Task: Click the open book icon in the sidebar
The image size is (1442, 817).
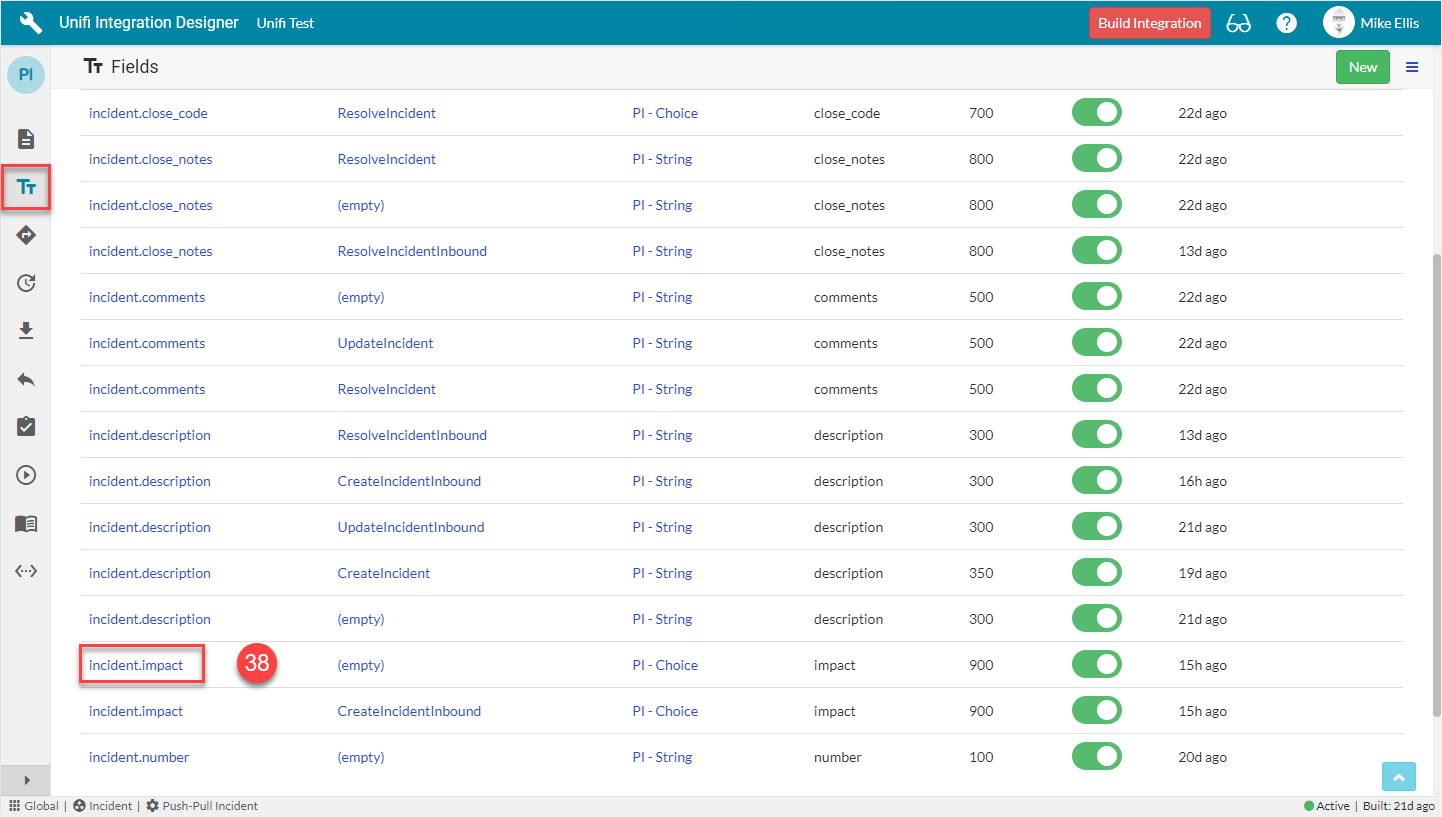Action: point(27,523)
